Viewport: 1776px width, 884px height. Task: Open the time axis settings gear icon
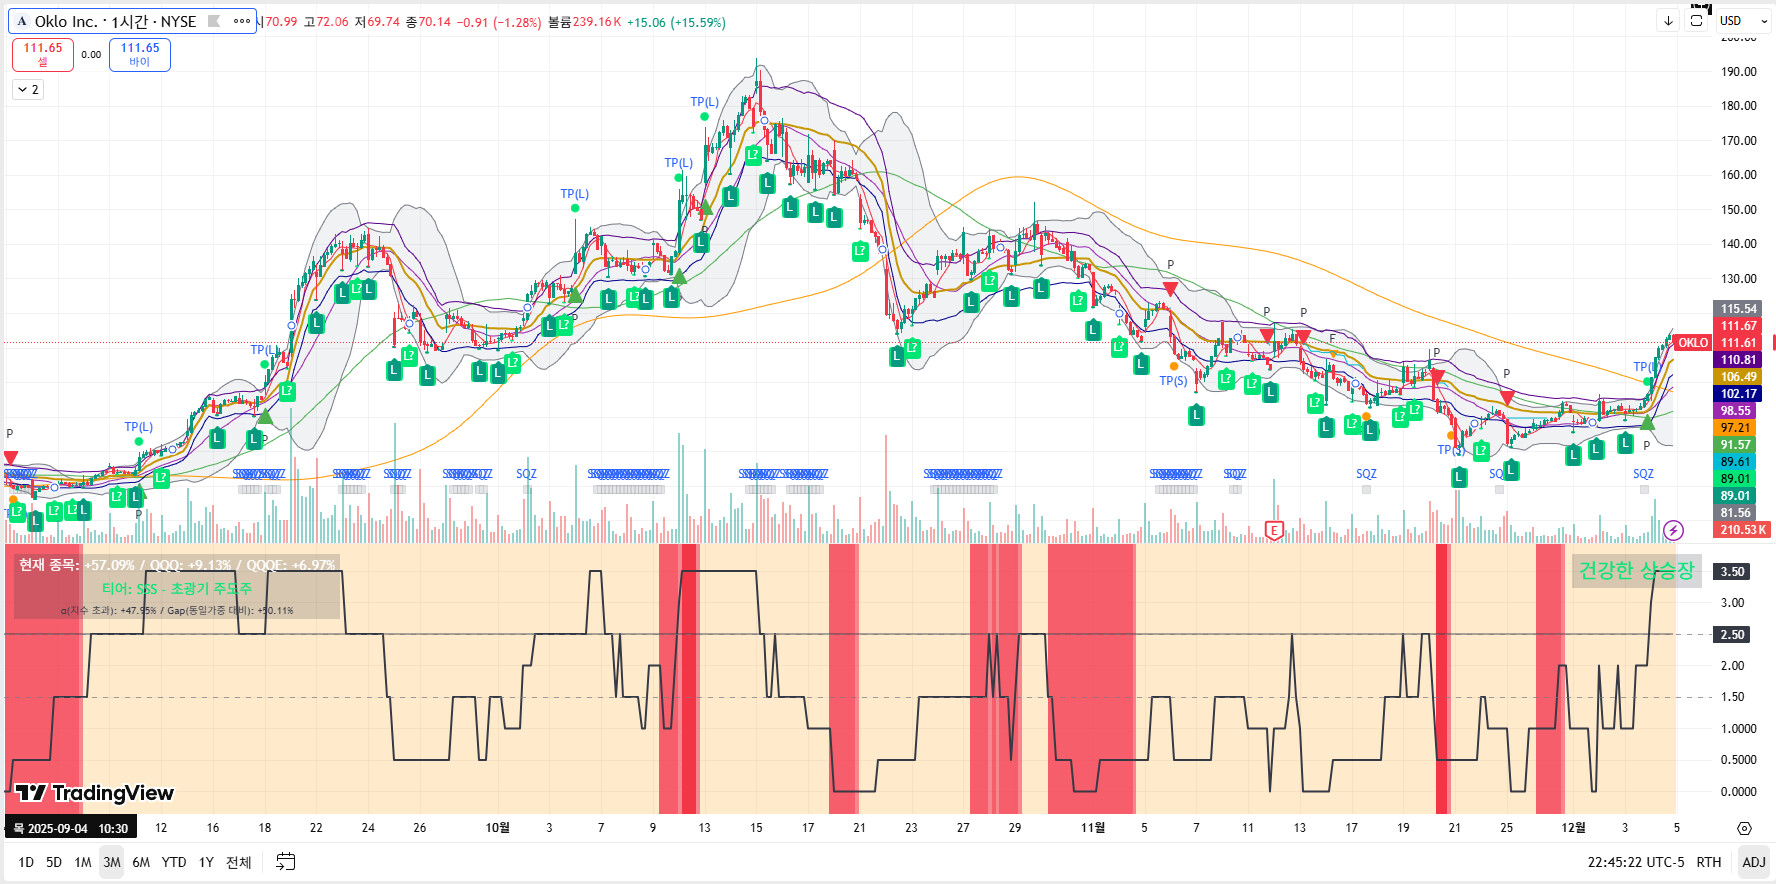pyautogui.click(x=1744, y=828)
